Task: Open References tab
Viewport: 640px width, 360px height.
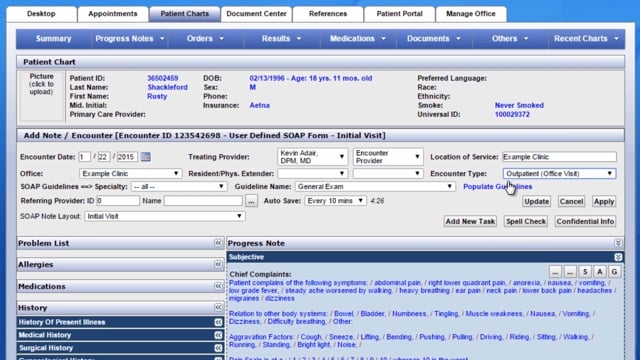Action: (328, 14)
